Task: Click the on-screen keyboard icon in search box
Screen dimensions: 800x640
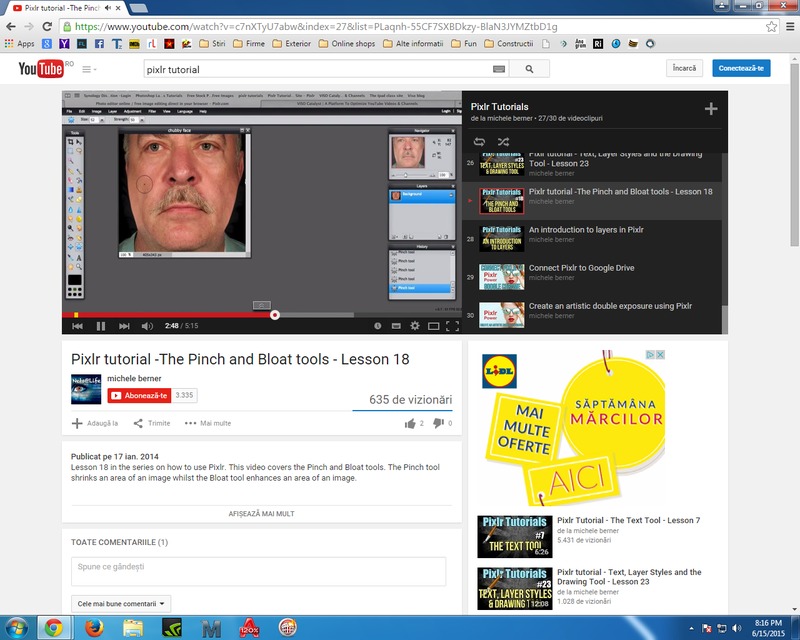Action: [x=499, y=69]
